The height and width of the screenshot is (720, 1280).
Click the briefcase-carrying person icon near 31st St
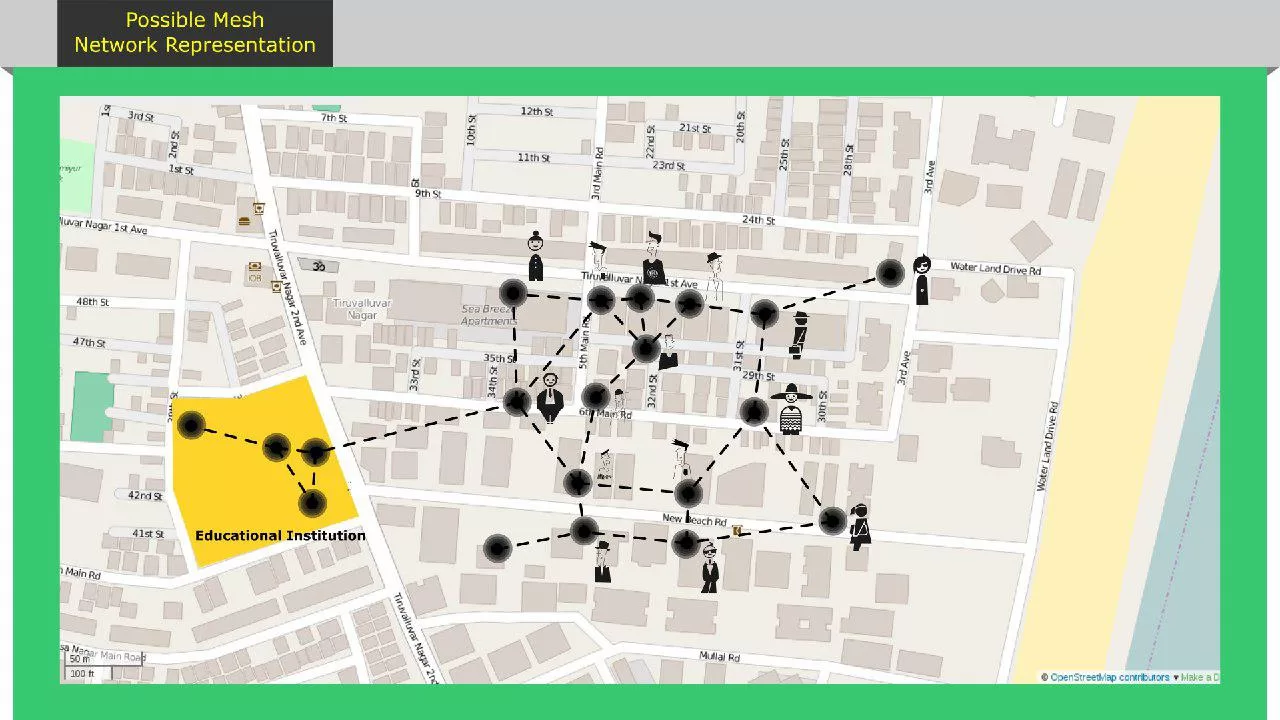point(799,335)
